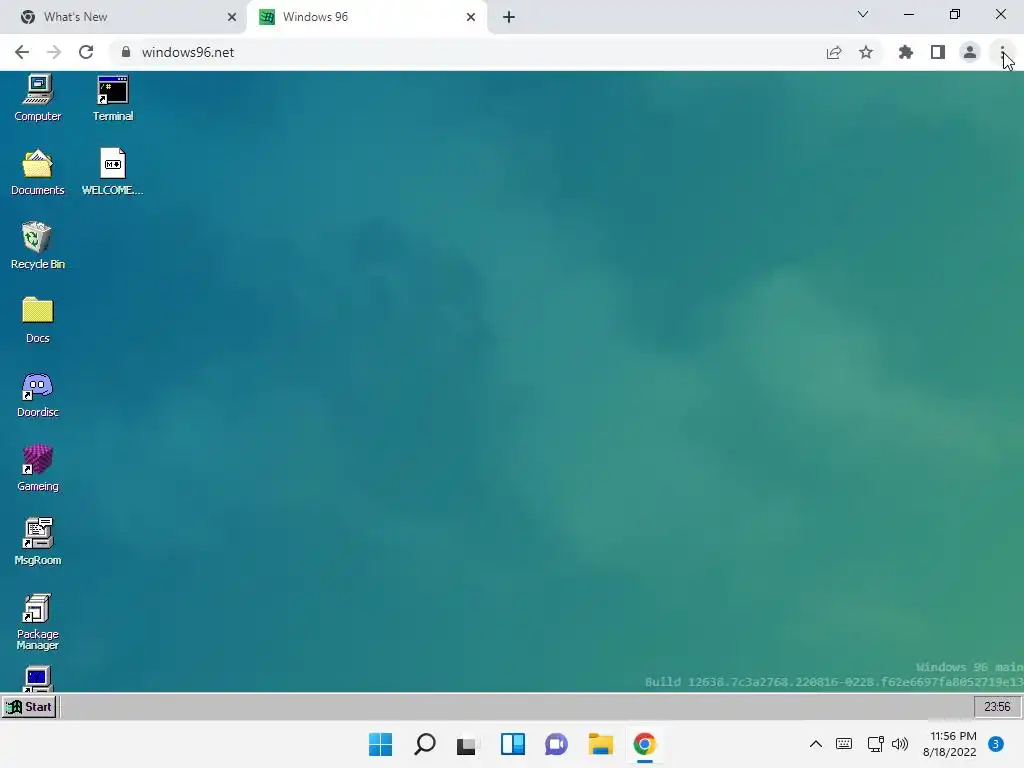Open the Chat taskbar icon
The height and width of the screenshot is (768, 1024).
tap(556, 744)
